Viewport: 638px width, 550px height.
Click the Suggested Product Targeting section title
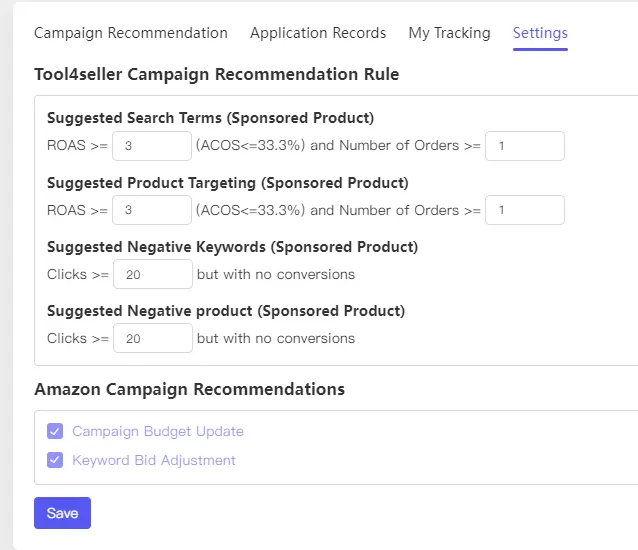point(227,183)
